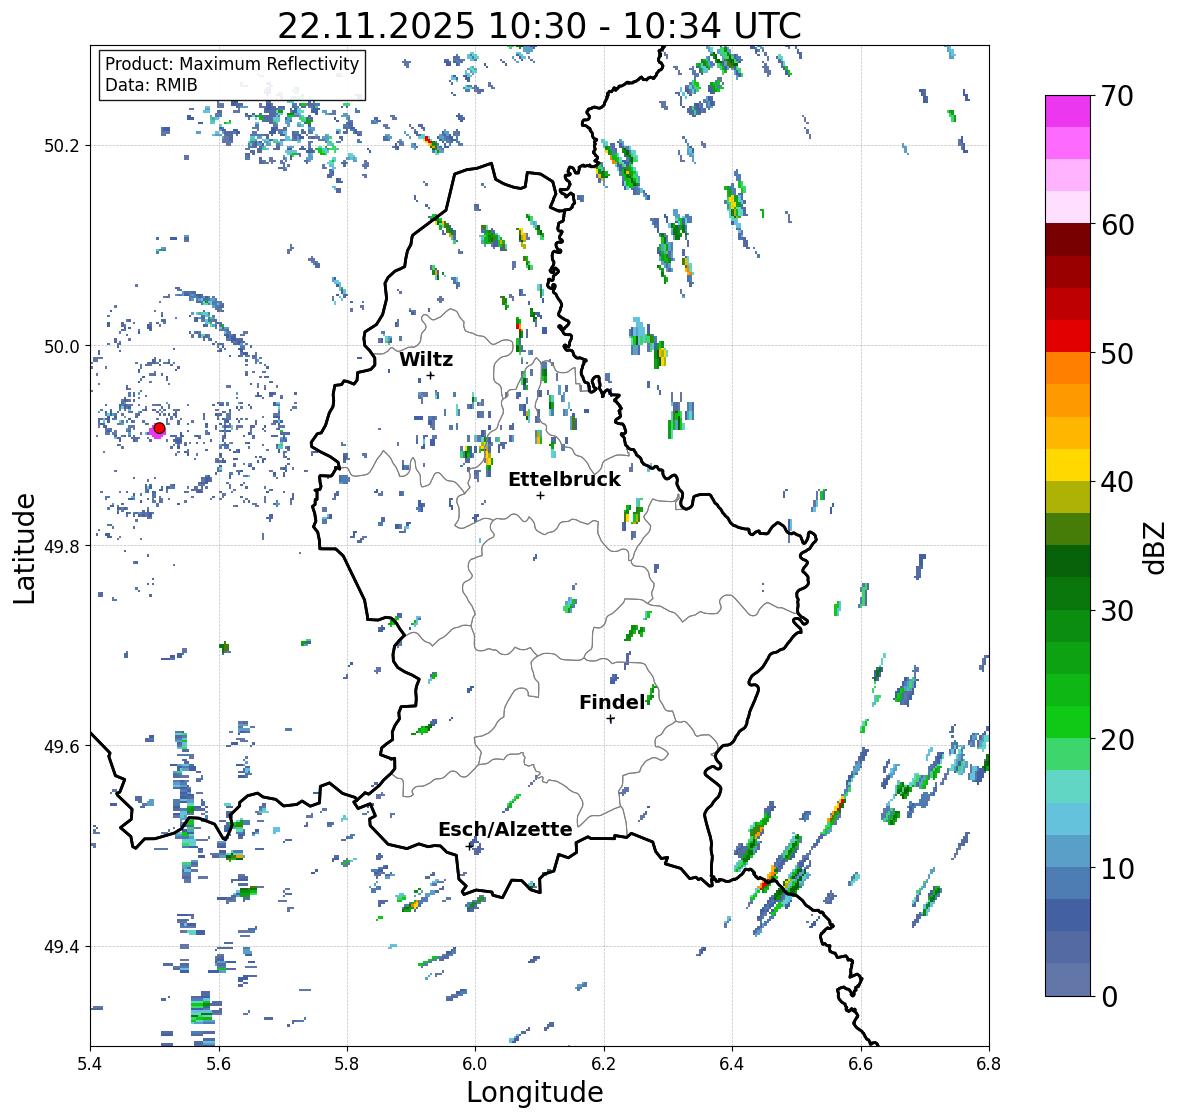Click the Wiltz station cross marker

[431, 375]
